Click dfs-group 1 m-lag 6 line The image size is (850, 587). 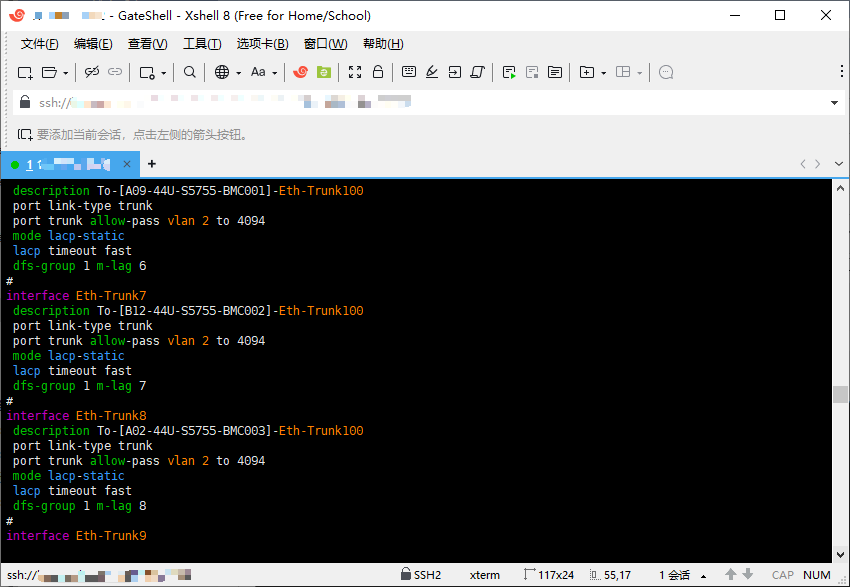80,266
